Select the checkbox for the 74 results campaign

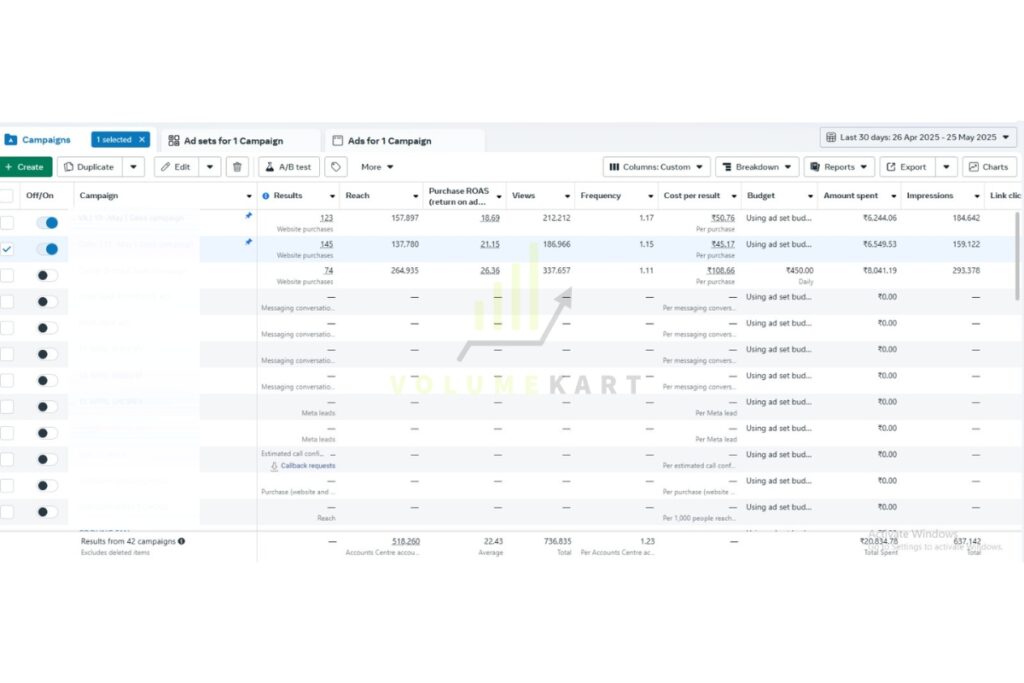[x=7, y=276]
